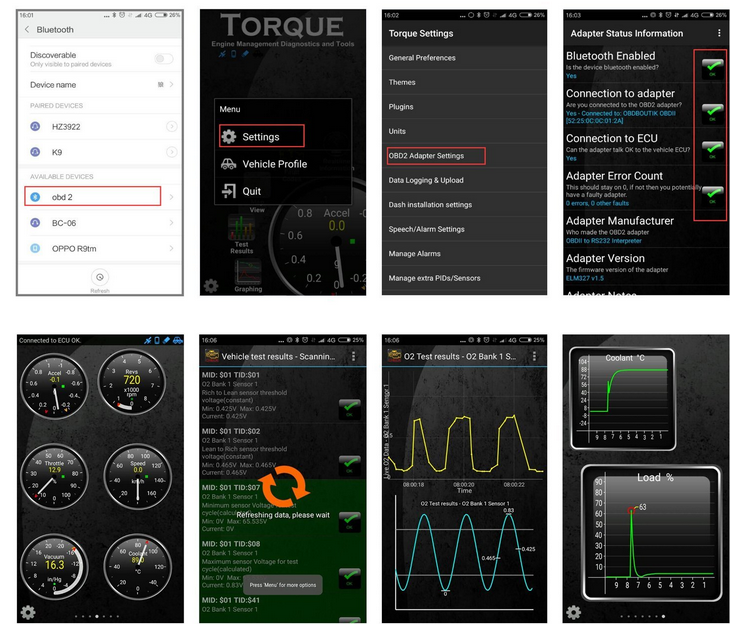Open Data Logging & Upload entry

tap(464, 180)
